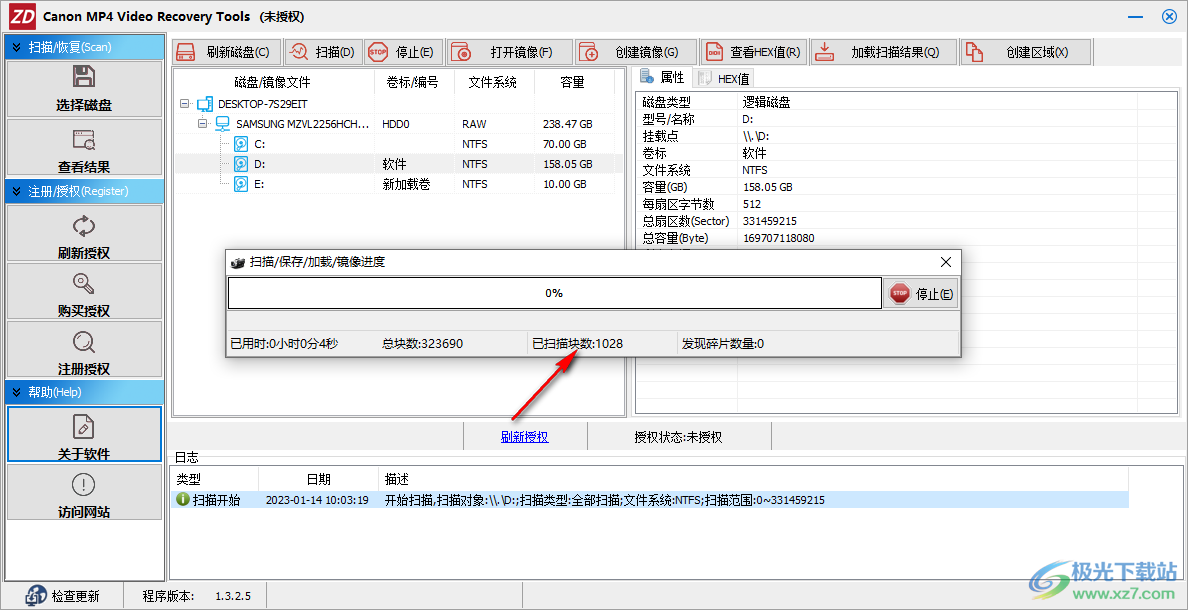This screenshot has height=610, width=1188.
Task: Create an image via 创建镜像(G)
Action: (636, 52)
